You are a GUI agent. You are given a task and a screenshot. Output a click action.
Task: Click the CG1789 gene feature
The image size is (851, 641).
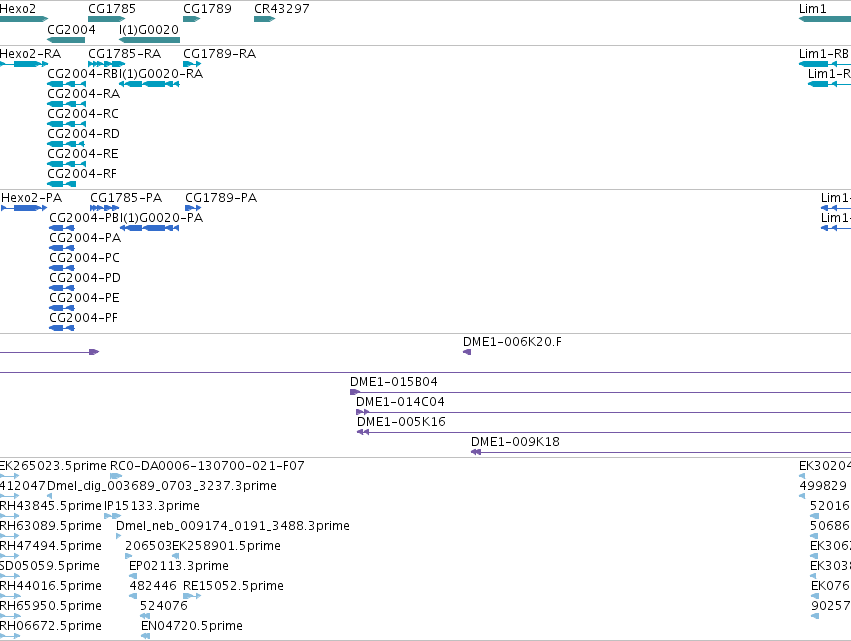(x=192, y=19)
